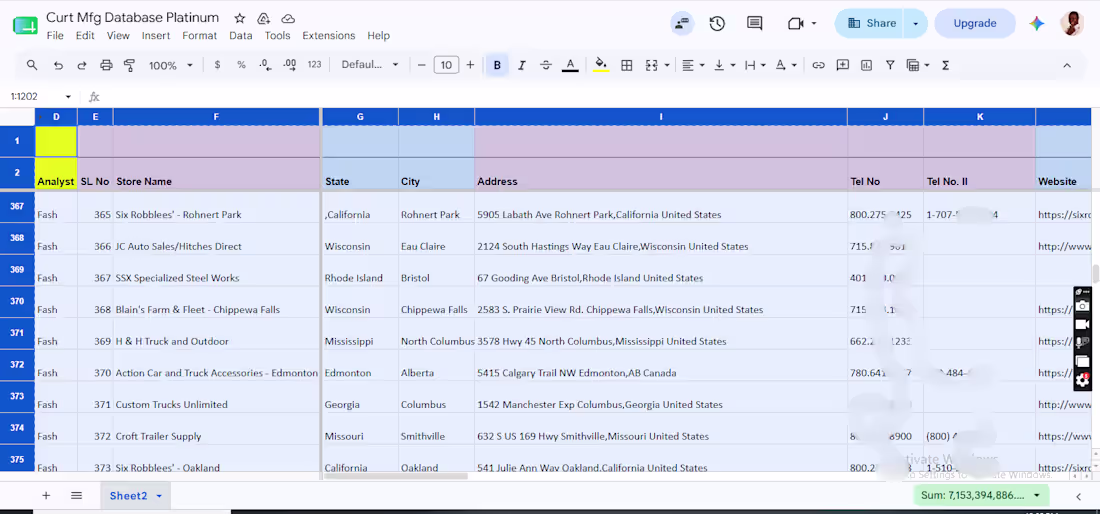
Task: Toggle Bold formatting
Action: click(x=497, y=65)
